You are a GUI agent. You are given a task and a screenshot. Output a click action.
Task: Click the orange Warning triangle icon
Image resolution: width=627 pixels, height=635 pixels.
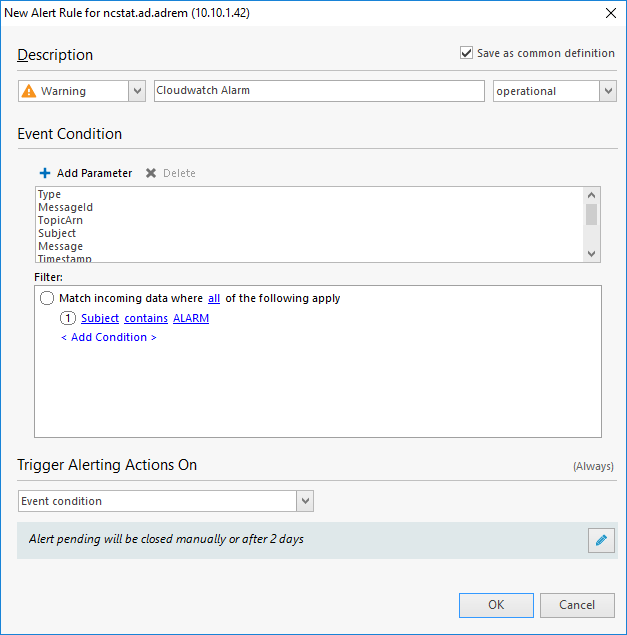(29, 91)
